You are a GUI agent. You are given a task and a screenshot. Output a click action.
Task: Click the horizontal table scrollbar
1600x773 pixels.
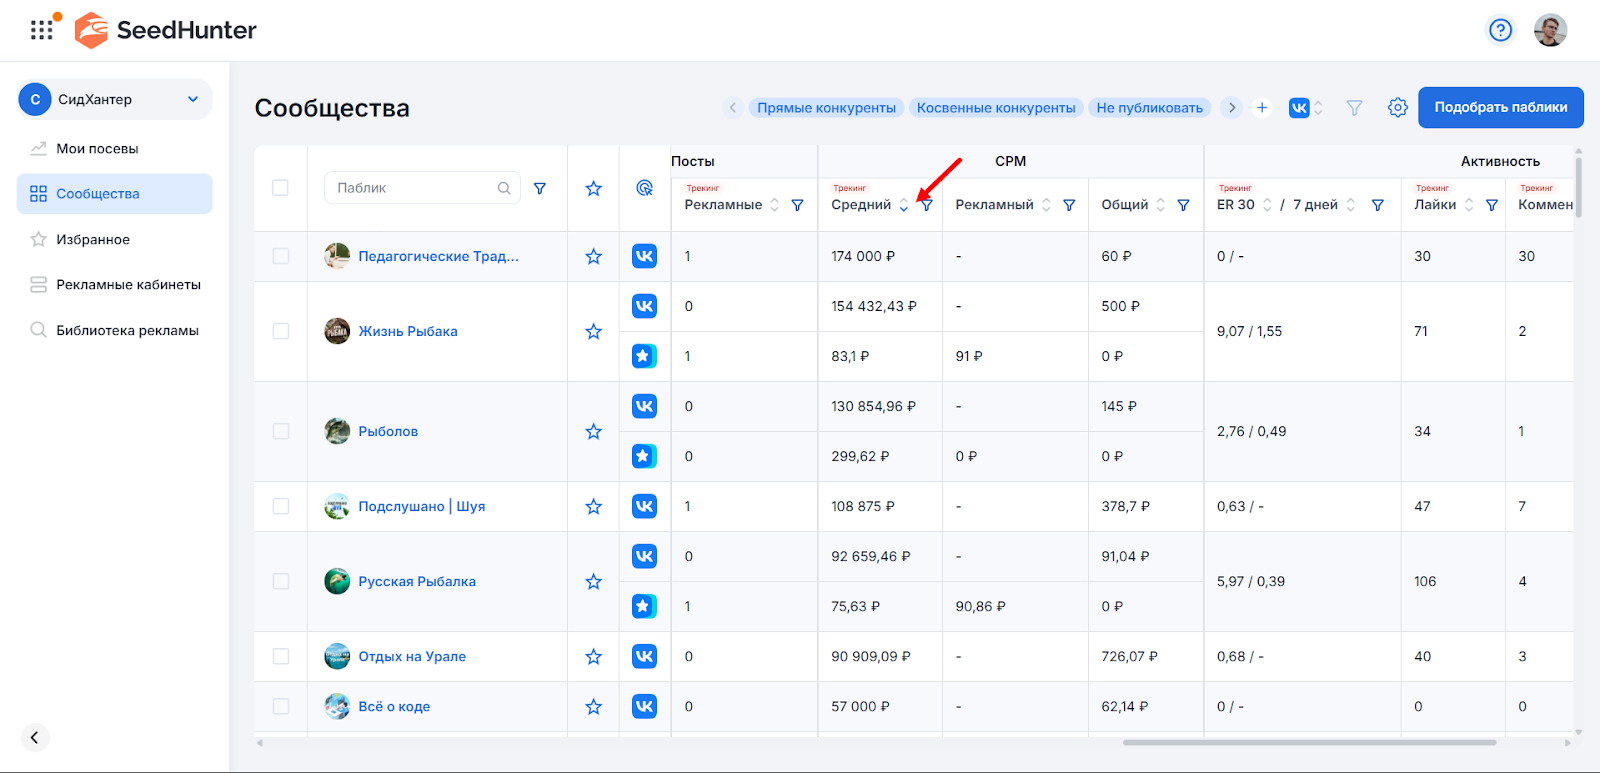(1308, 743)
